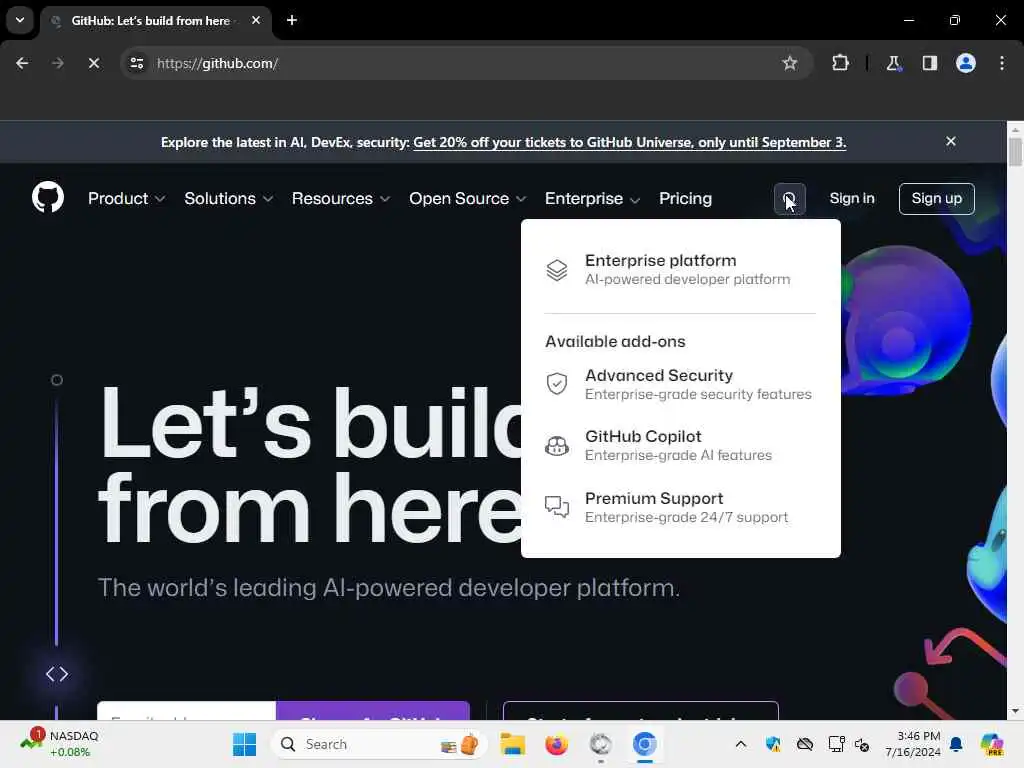Open a new browser tab
The height and width of the screenshot is (768, 1024).
coord(291,20)
